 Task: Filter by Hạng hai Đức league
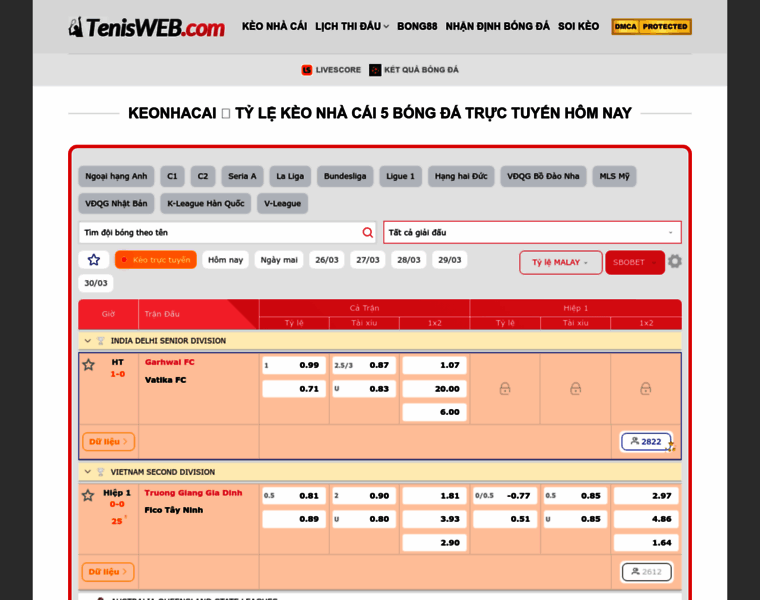[461, 176]
